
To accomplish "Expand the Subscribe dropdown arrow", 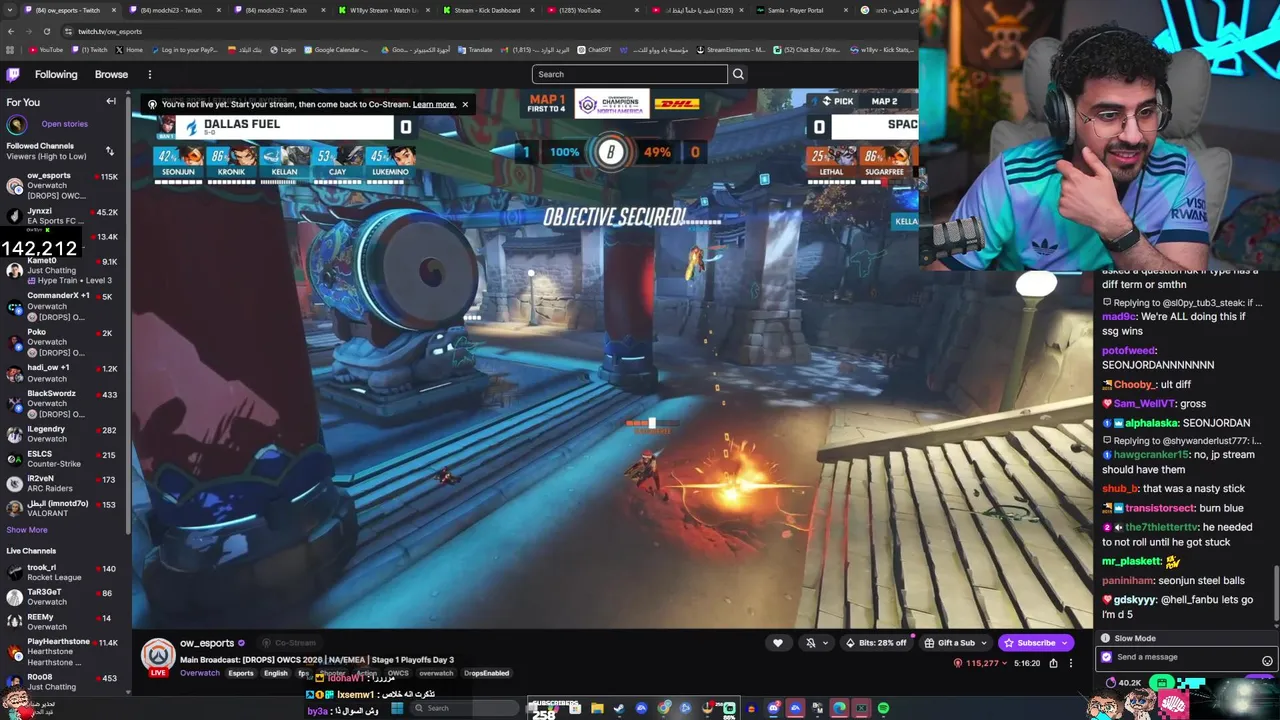I will click(x=1067, y=643).
